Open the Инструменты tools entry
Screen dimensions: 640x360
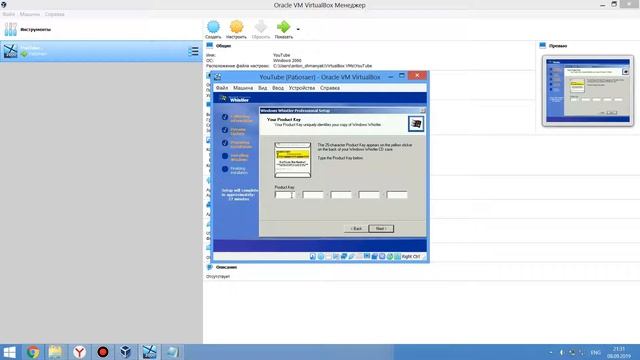101,29
